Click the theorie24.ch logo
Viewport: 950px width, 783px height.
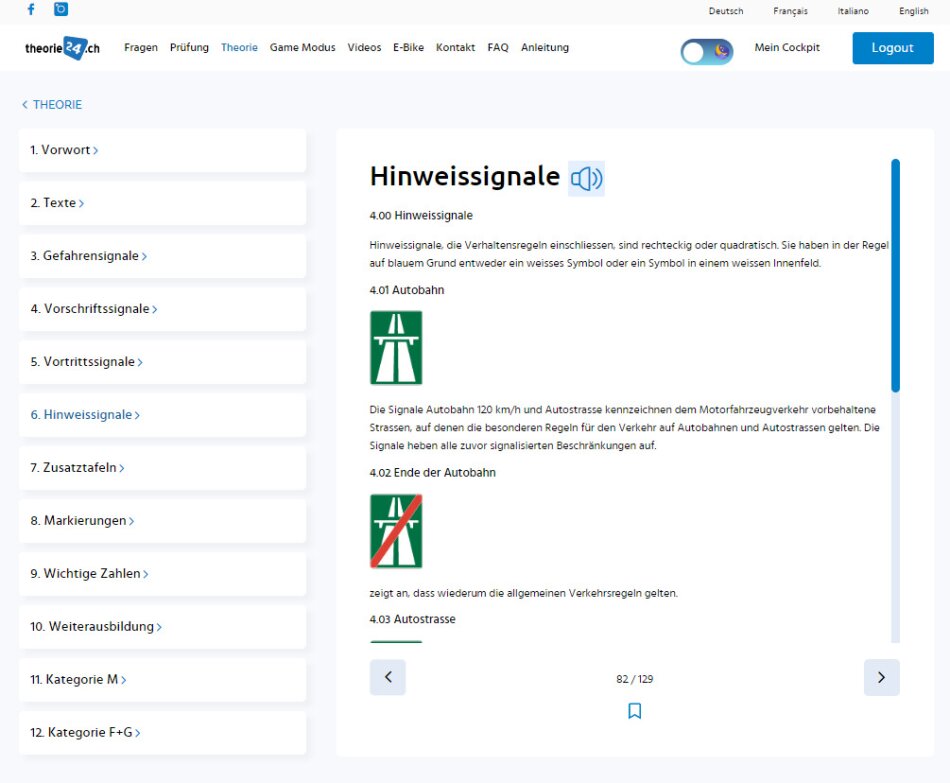pos(62,48)
